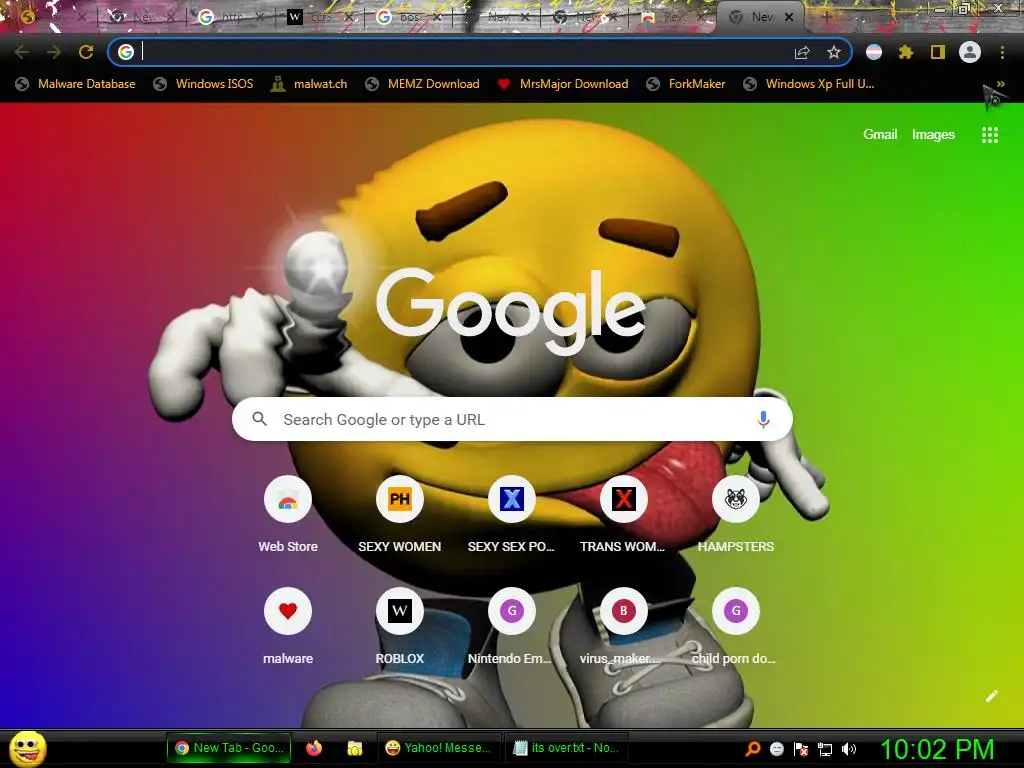This screenshot has width=1024, height=768.
Task: Share this page via the share icon
Action: click(802, 52)
